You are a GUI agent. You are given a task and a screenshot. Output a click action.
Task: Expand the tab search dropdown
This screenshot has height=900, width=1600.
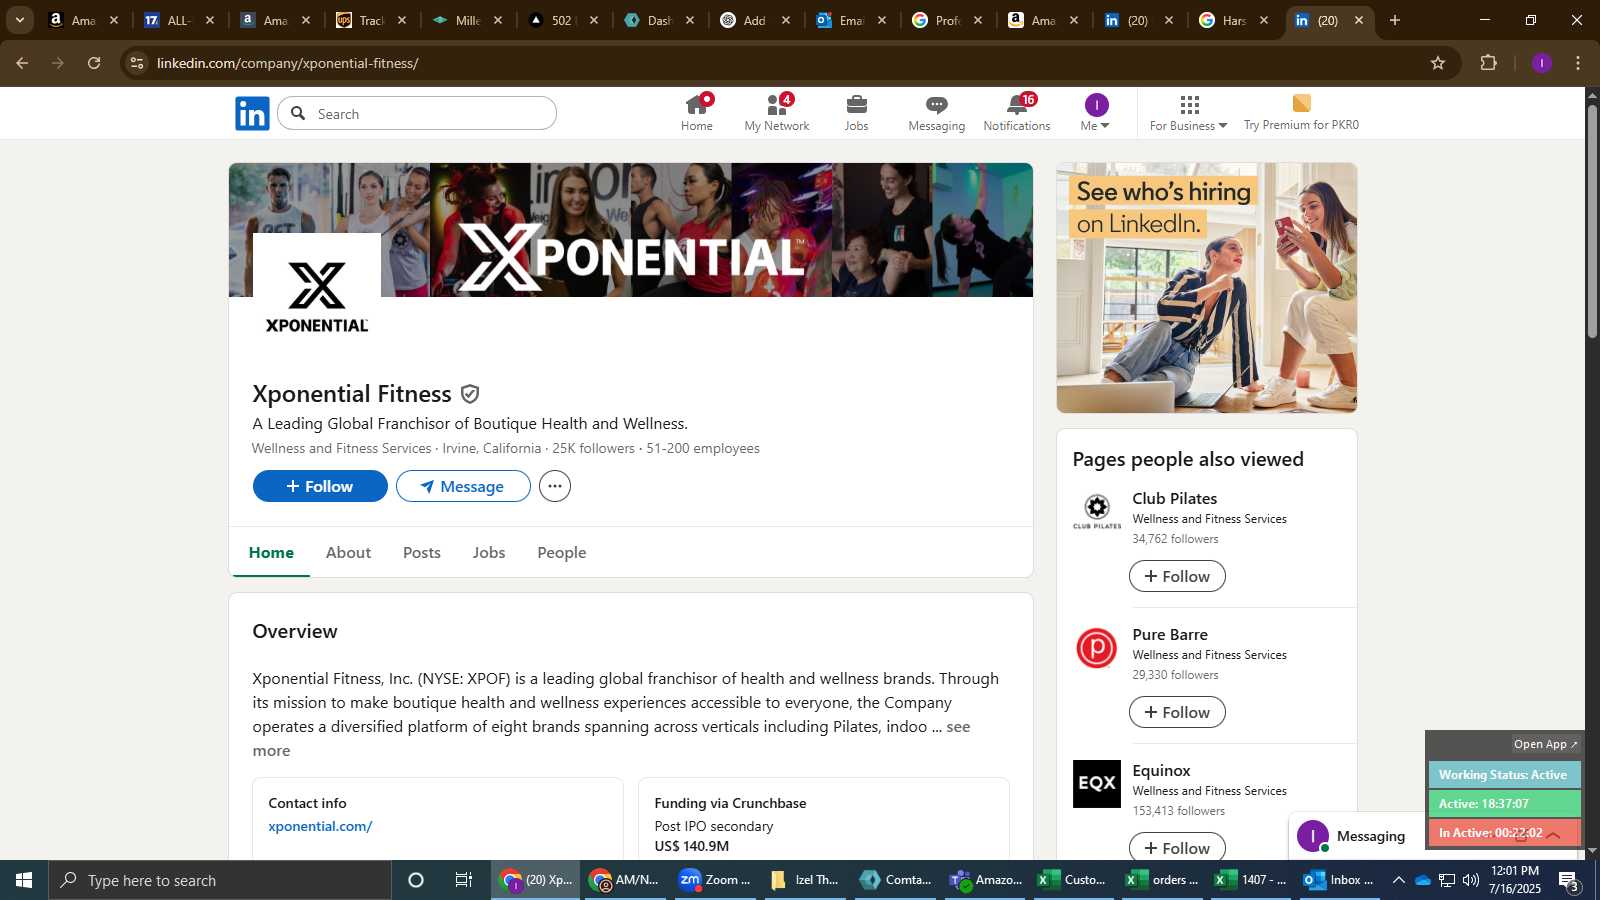19,20
